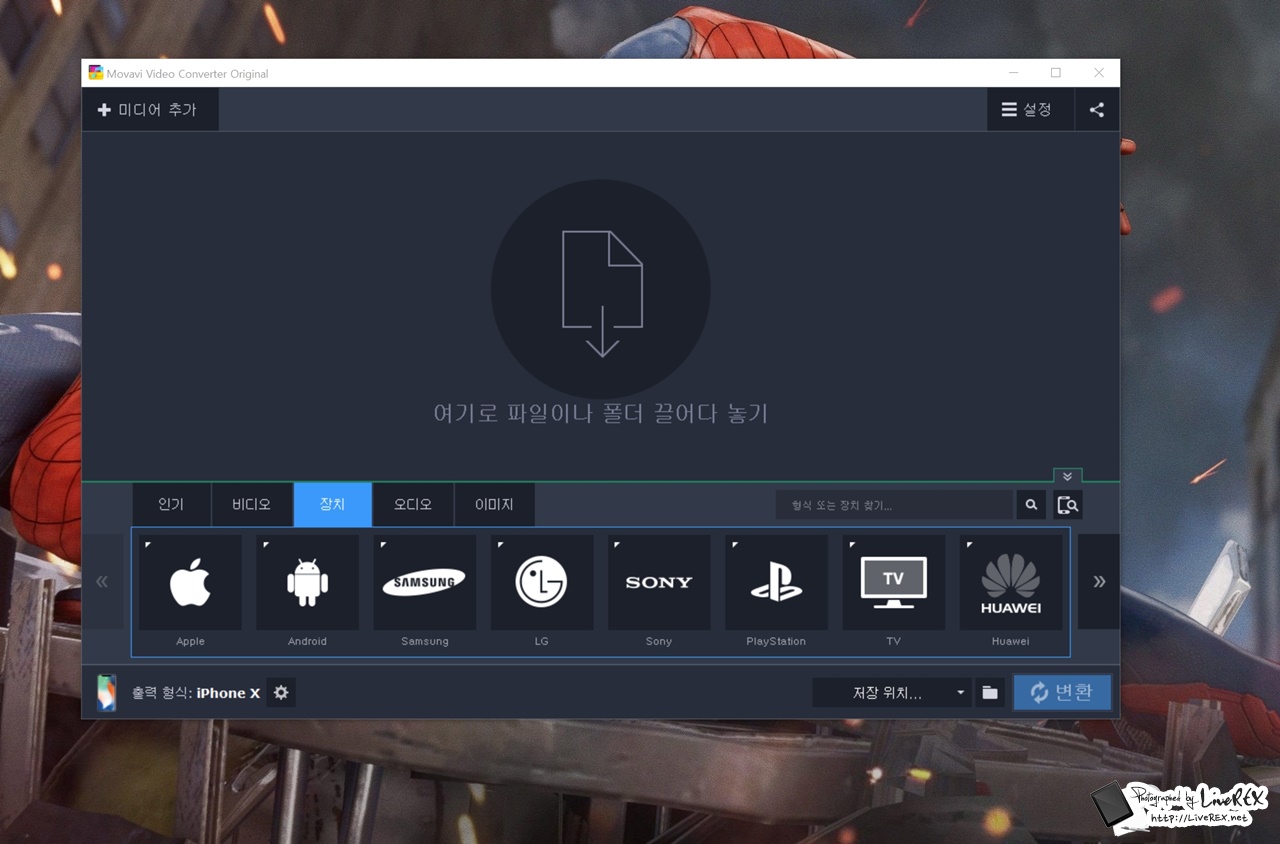
Task: Maximize the Movavi Video Converter window
Action: [x=1056, y=73]
